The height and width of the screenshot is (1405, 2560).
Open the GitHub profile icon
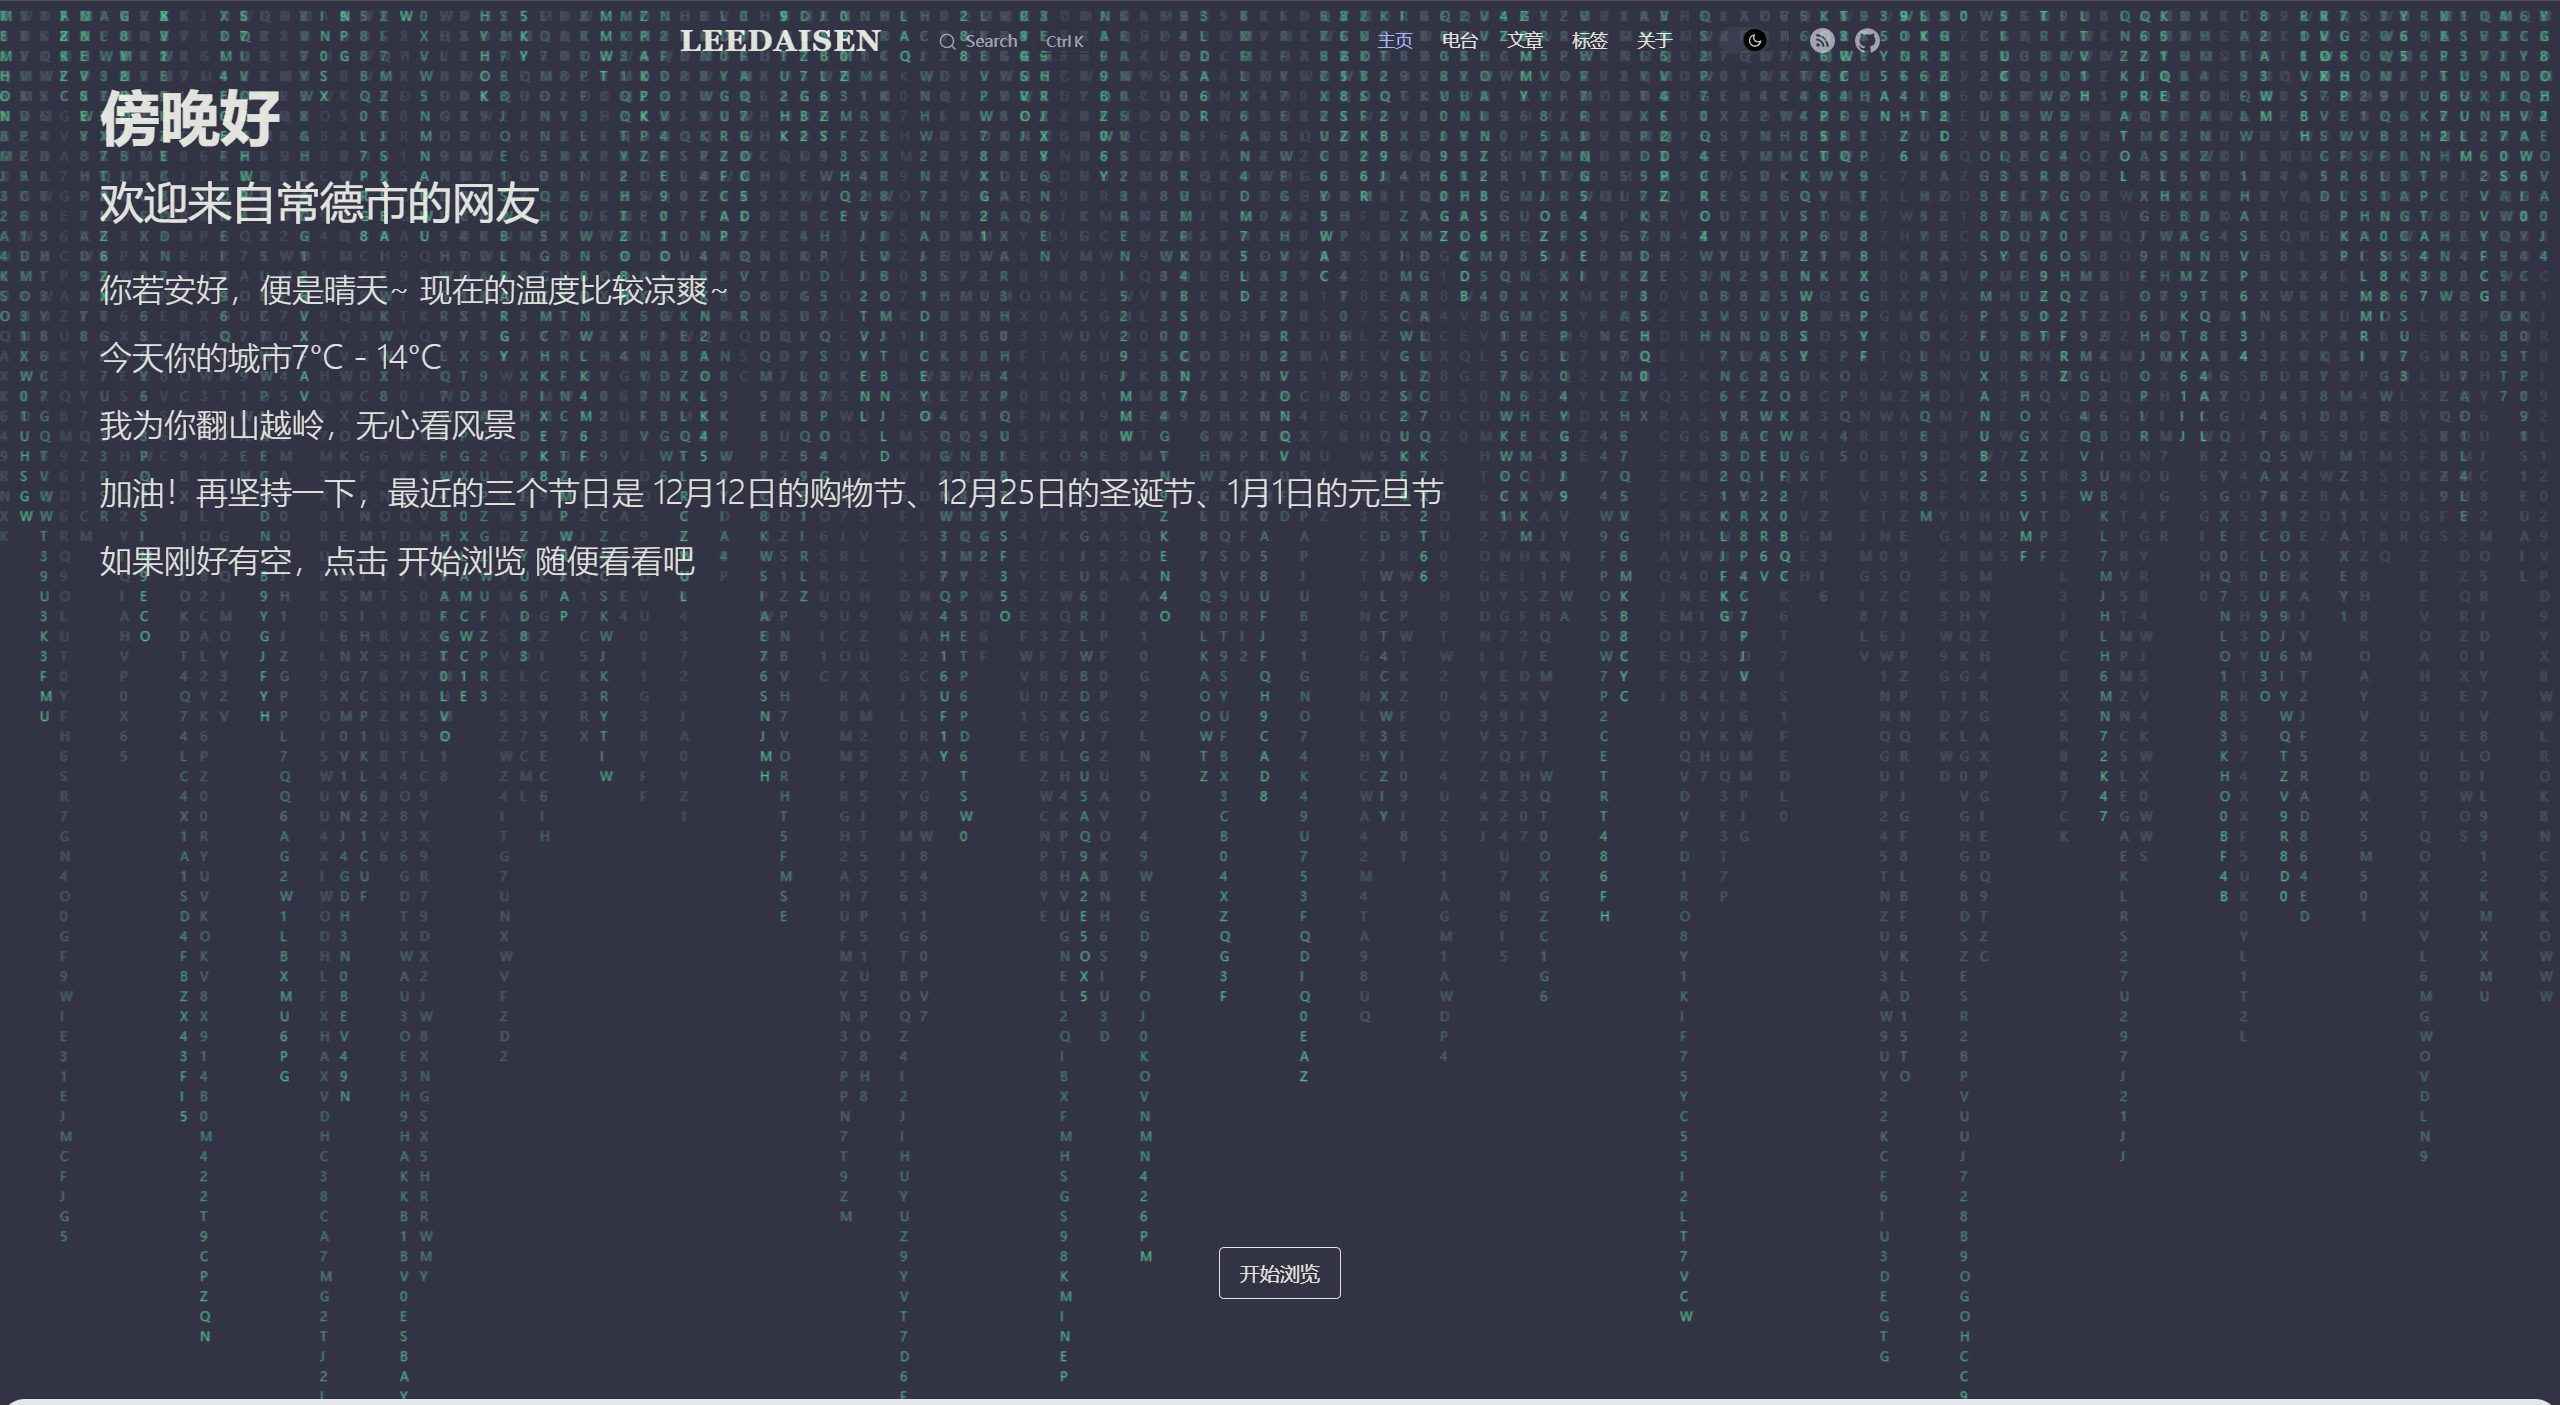pos(1867,40)
